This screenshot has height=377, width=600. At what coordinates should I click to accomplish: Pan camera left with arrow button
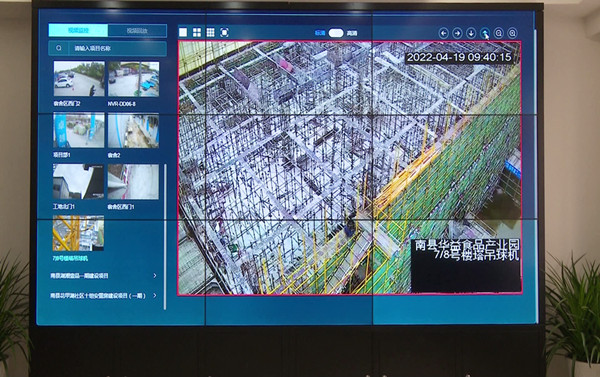point(443,33)
